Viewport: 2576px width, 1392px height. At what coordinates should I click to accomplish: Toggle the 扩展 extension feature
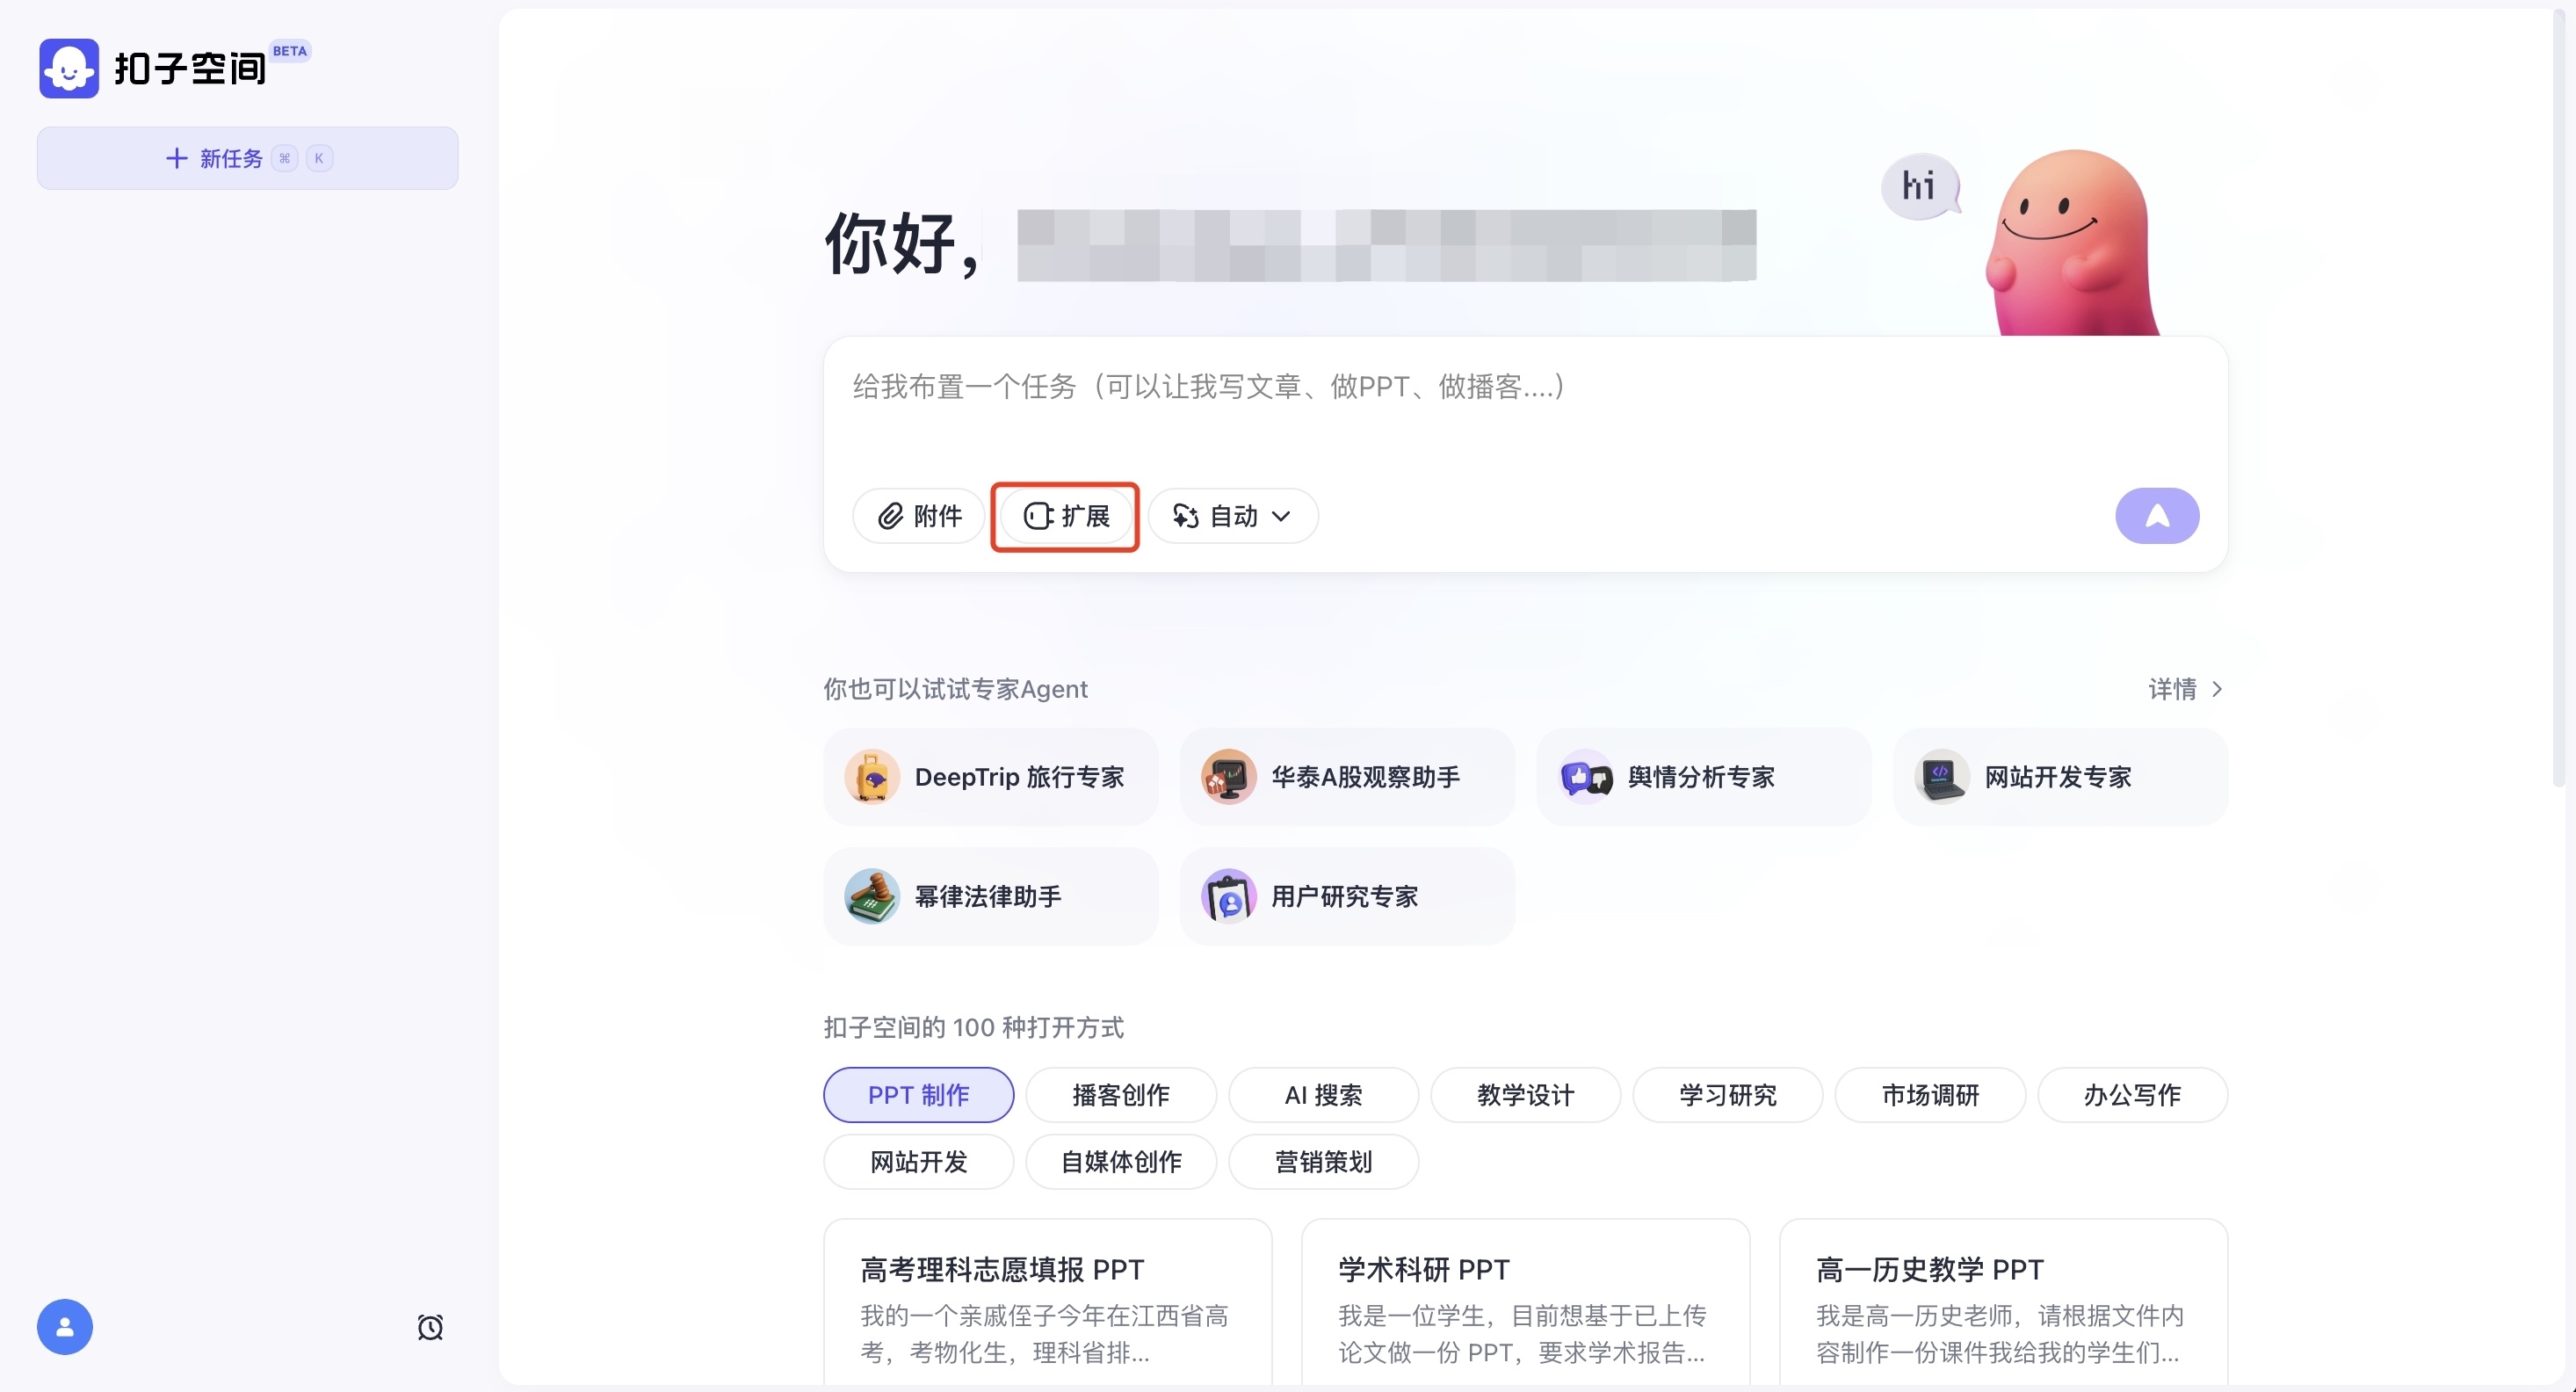pos(1064,516)
